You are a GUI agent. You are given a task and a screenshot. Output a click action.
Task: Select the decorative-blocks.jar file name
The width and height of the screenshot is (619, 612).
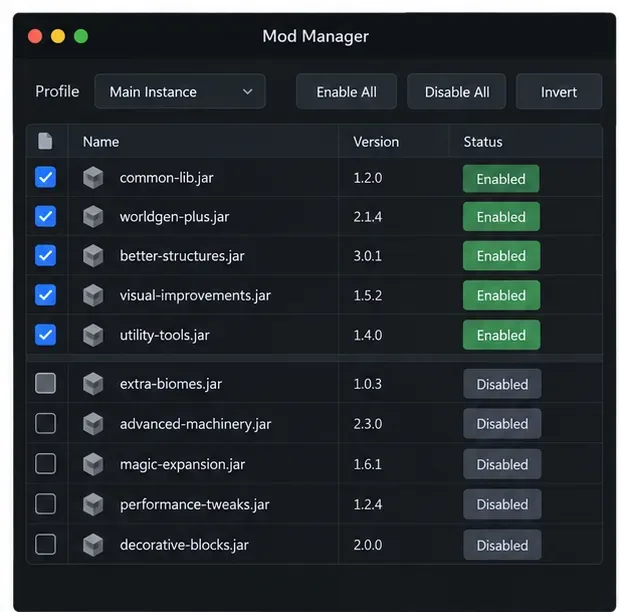tap(184, 545)
